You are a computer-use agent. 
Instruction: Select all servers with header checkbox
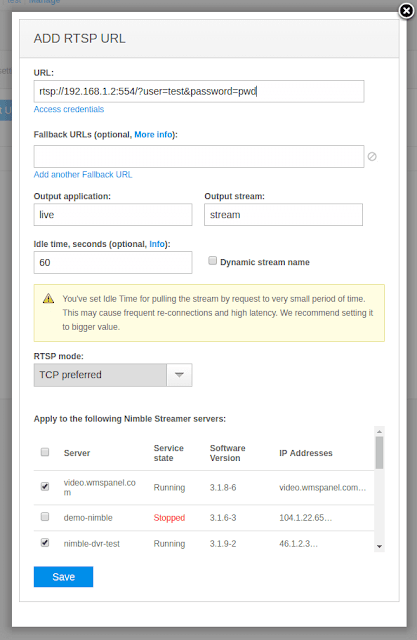click(x=45, y=452)
